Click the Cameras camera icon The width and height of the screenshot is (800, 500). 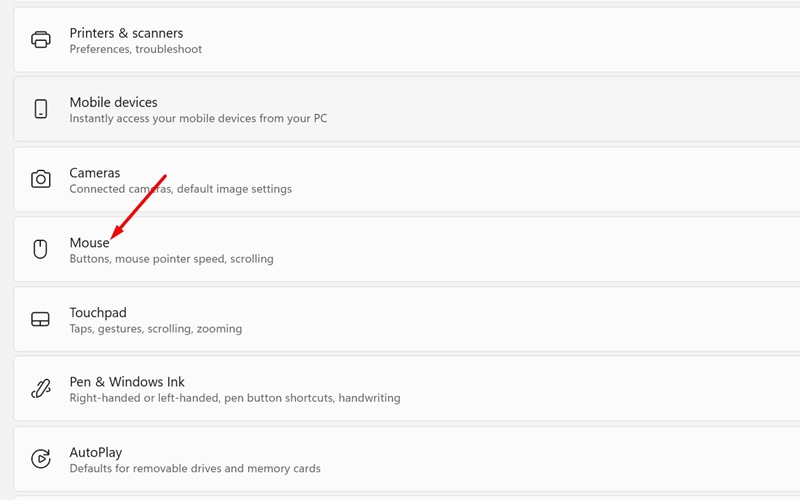pos(41,179)
